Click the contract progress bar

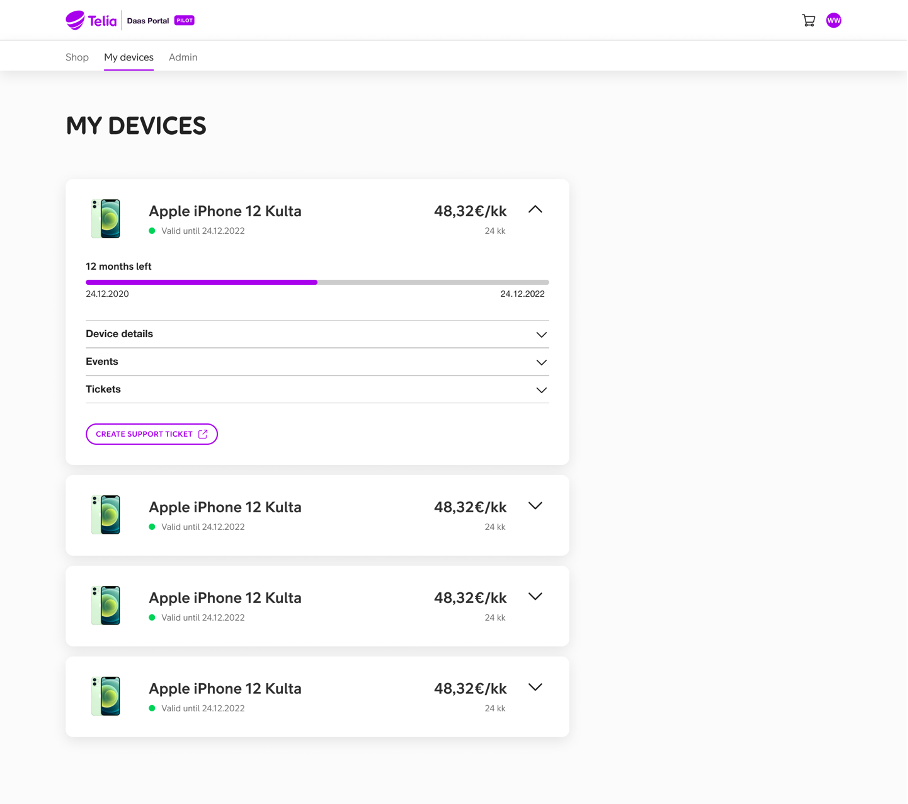point(317,283)
